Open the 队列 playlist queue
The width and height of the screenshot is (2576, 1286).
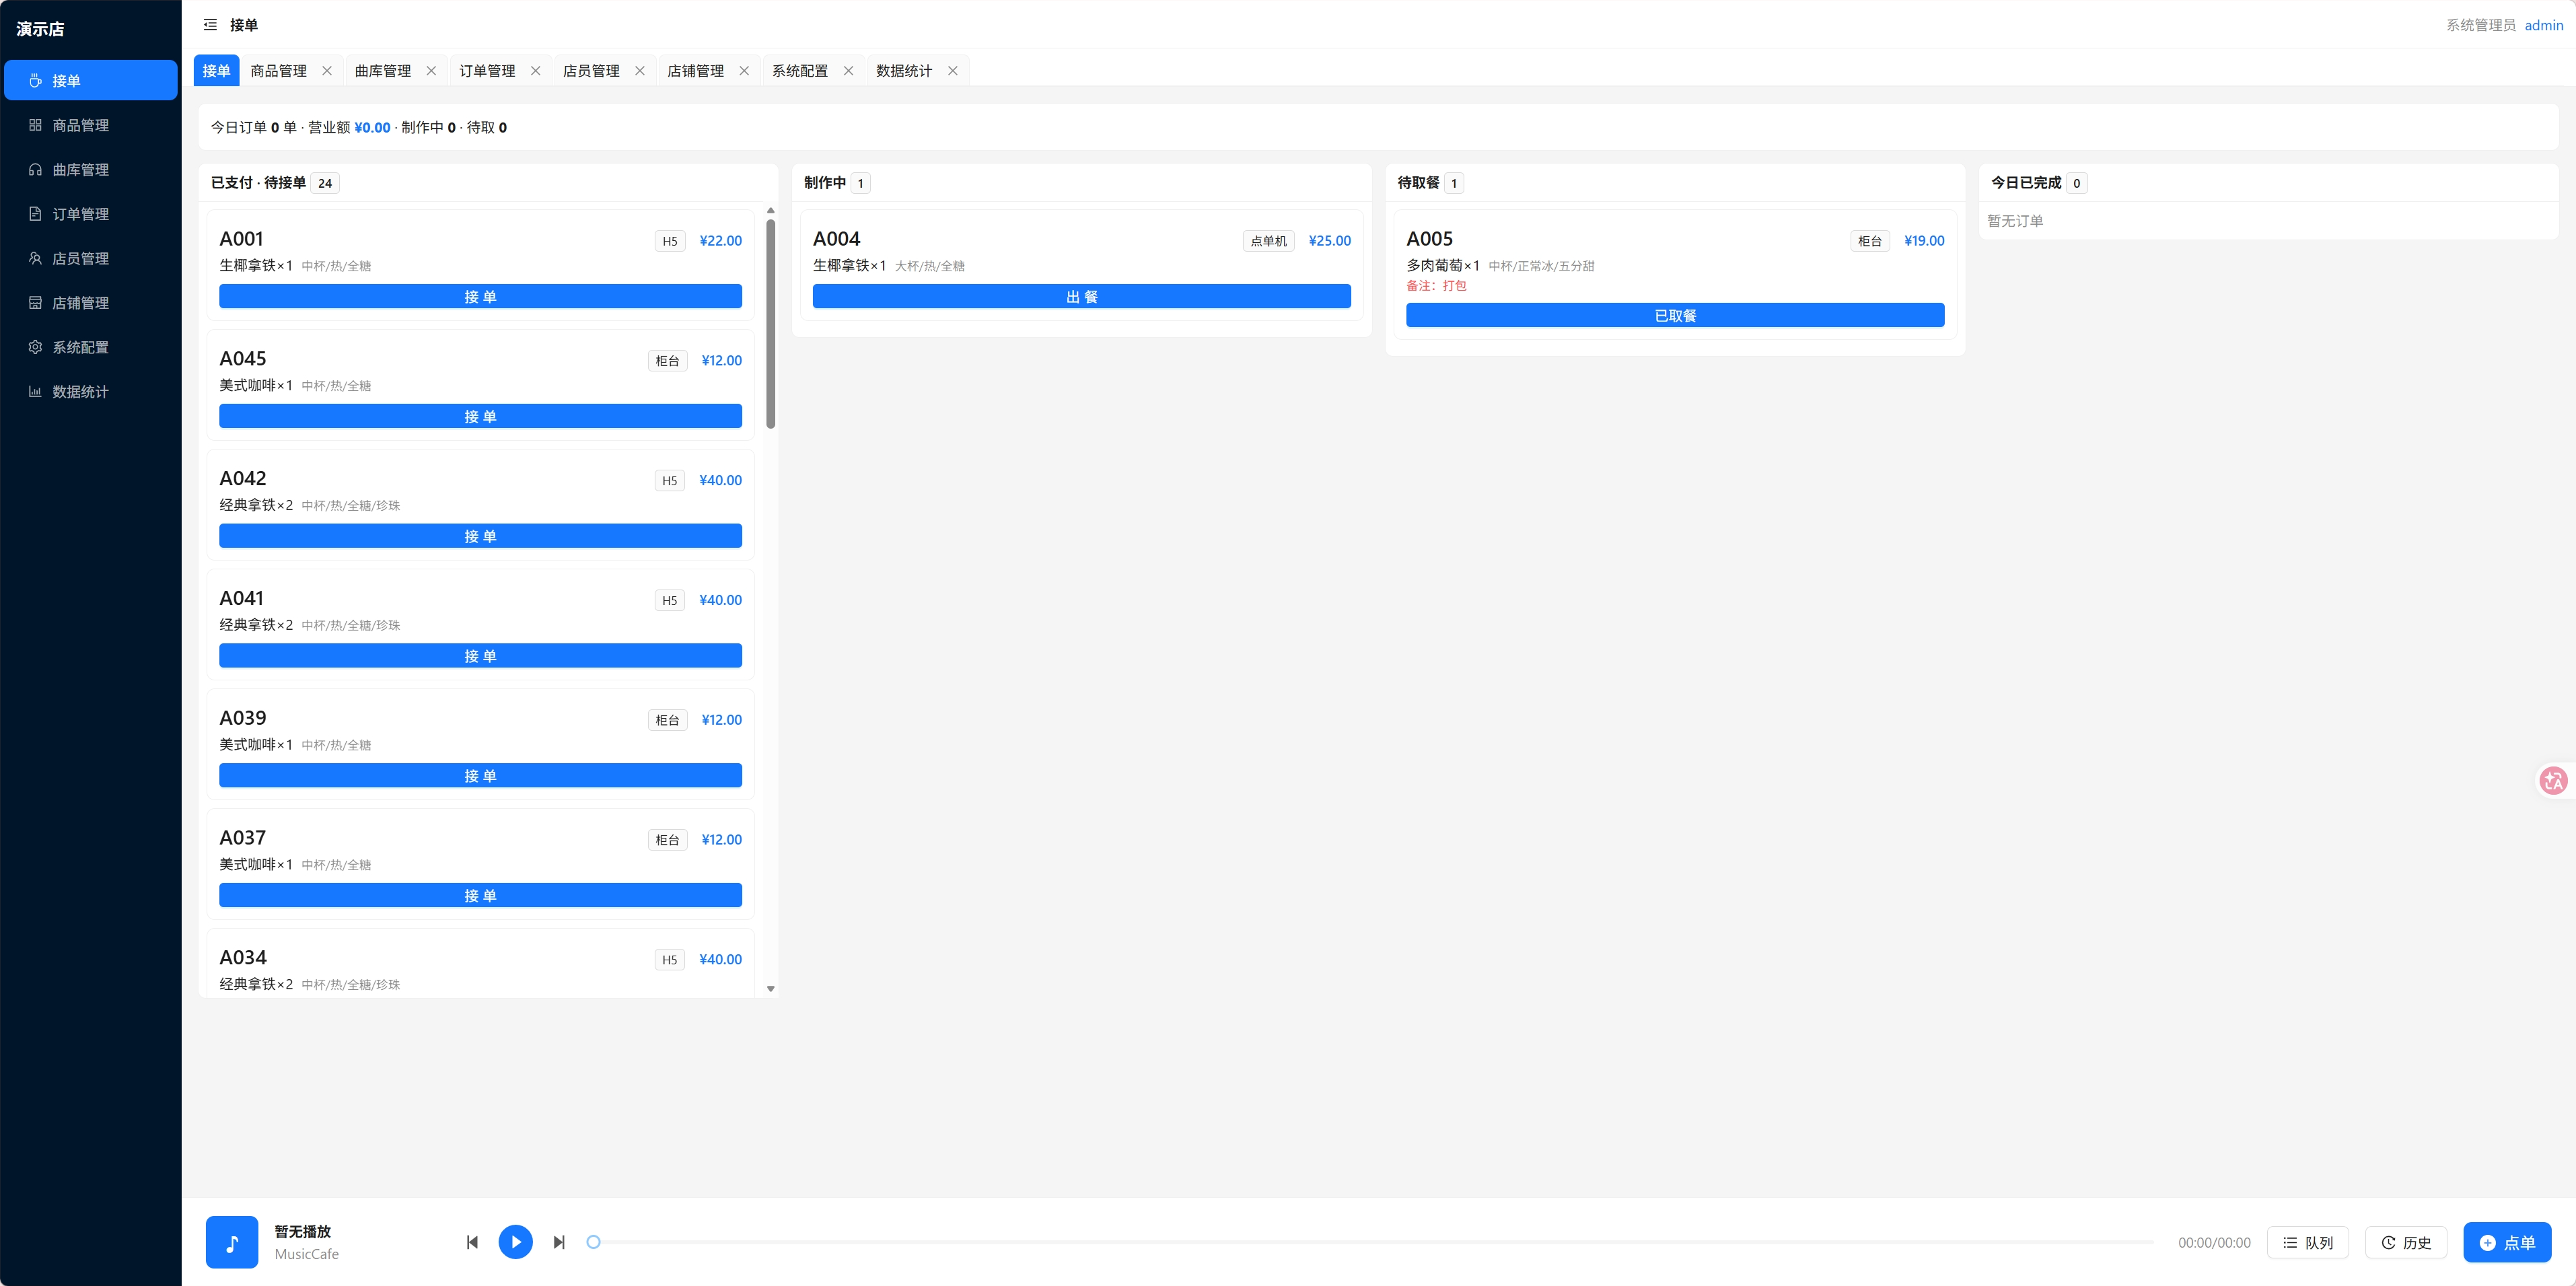click(x=2307, y=1242)
